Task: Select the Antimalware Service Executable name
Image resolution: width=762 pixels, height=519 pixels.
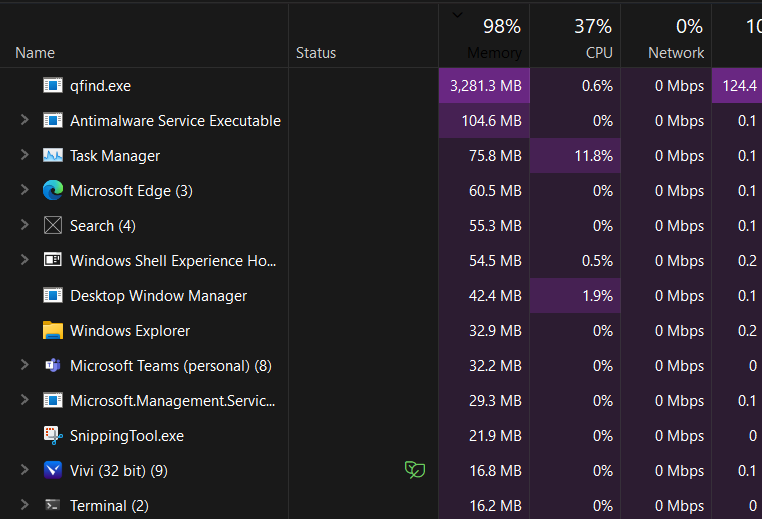Action: pyautogui.click(x=175, y=121)
